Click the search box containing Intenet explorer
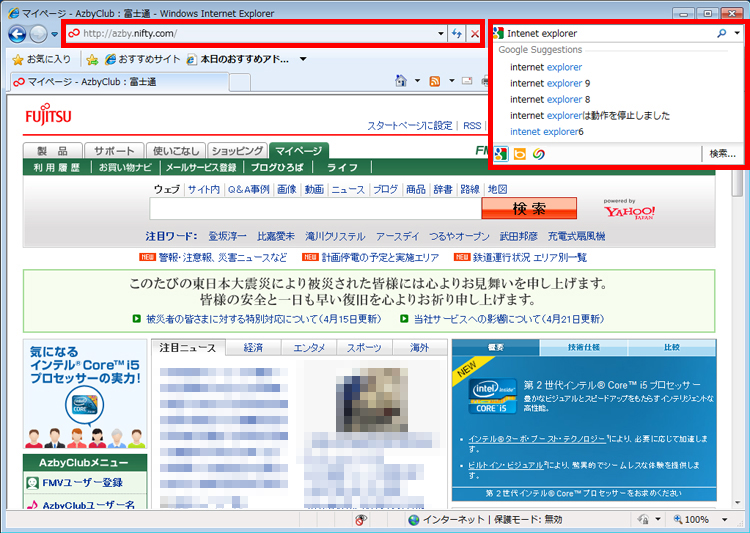 tap(607, 33)
